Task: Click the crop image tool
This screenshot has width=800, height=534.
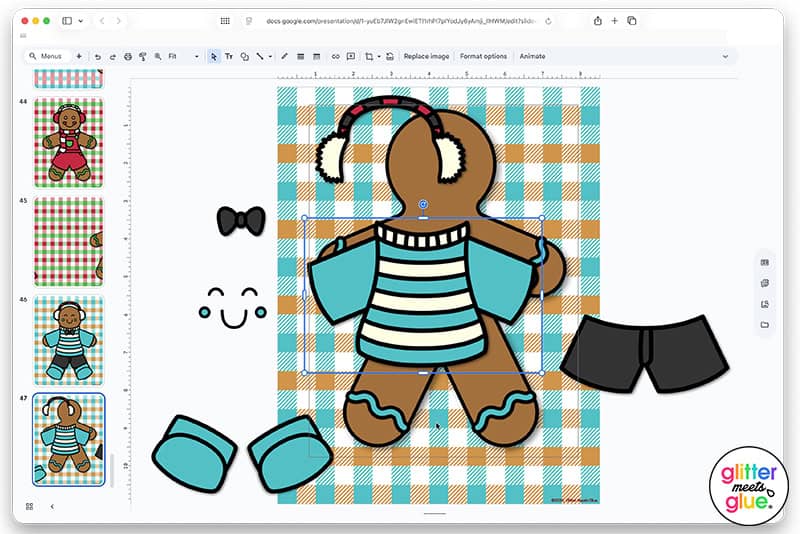Action: [x=369, y=57]
